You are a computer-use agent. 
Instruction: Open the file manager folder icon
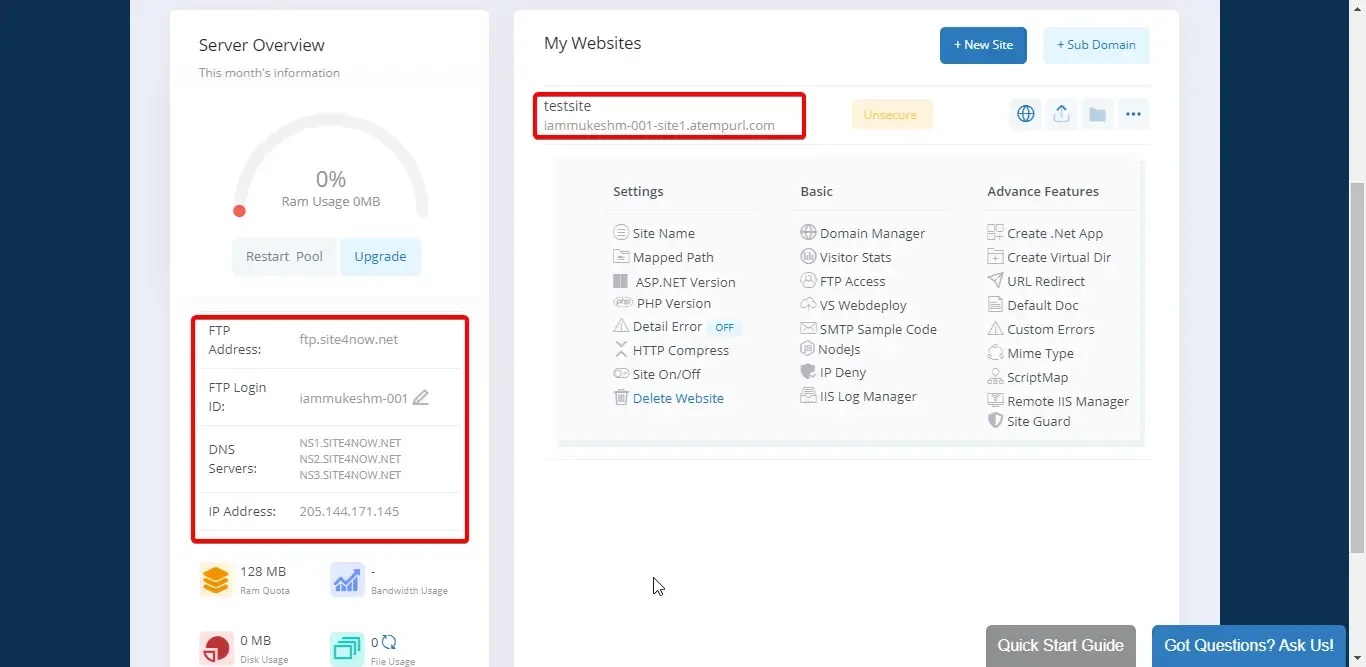tap(1097, 114)
